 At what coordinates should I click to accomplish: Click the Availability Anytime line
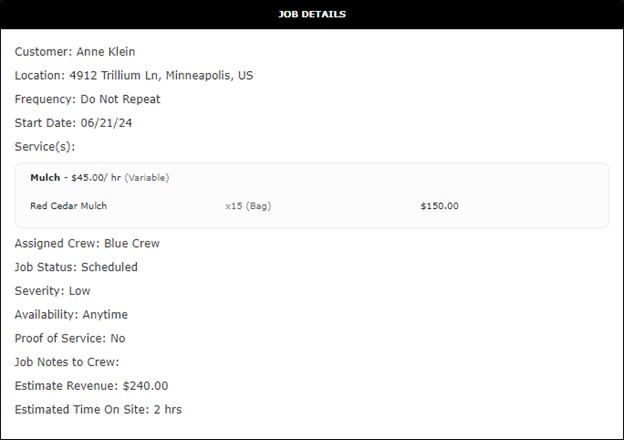tap(71, 315)
